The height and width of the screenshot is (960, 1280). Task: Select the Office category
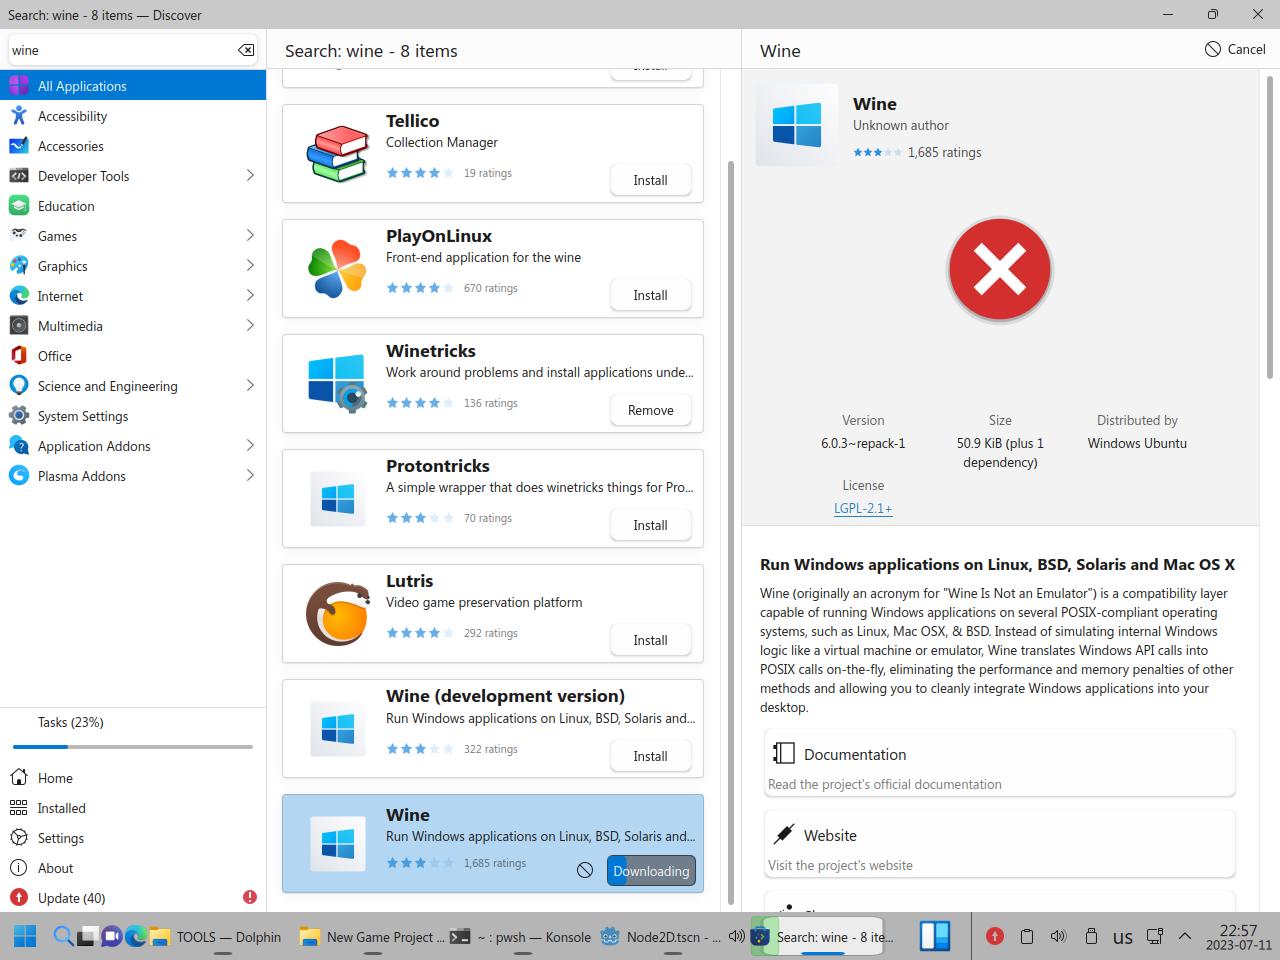click(133, 356)
